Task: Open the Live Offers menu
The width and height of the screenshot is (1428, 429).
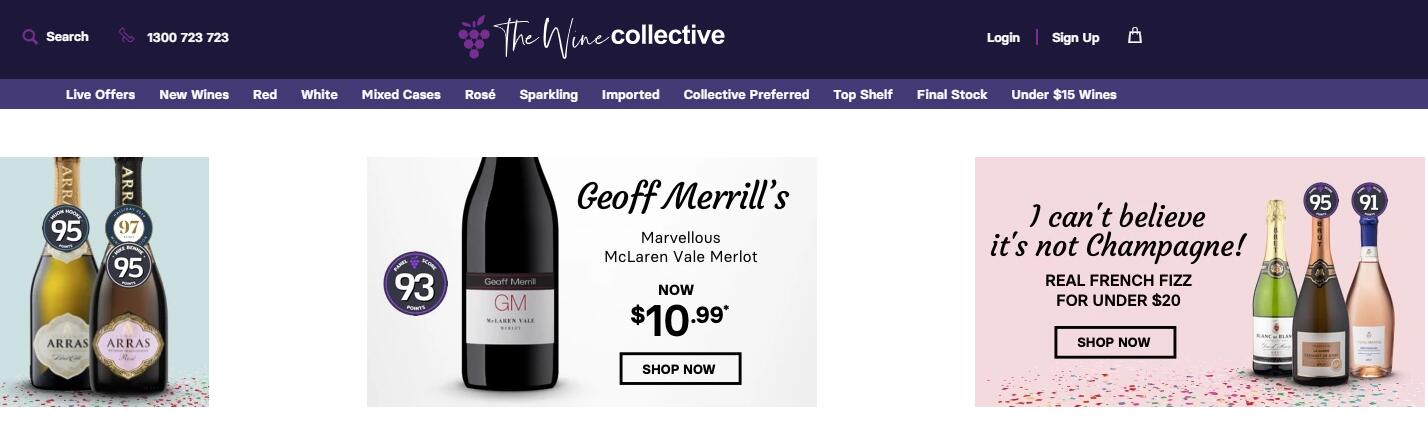Action: pos(100,95)
